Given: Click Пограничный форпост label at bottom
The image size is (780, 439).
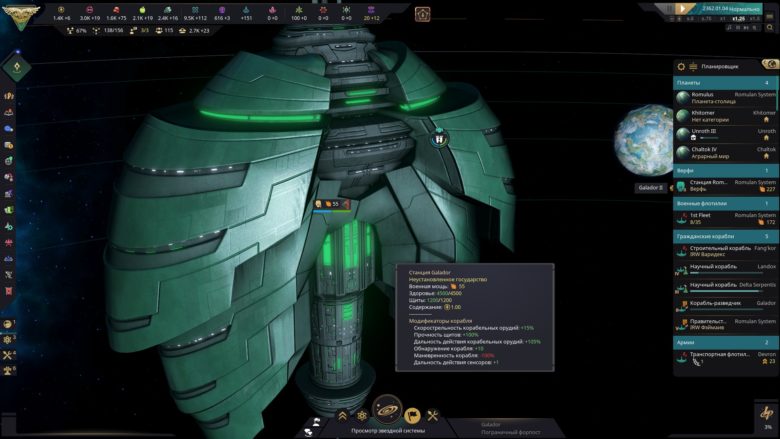Looking at the screenshot, I should [510, 433].
